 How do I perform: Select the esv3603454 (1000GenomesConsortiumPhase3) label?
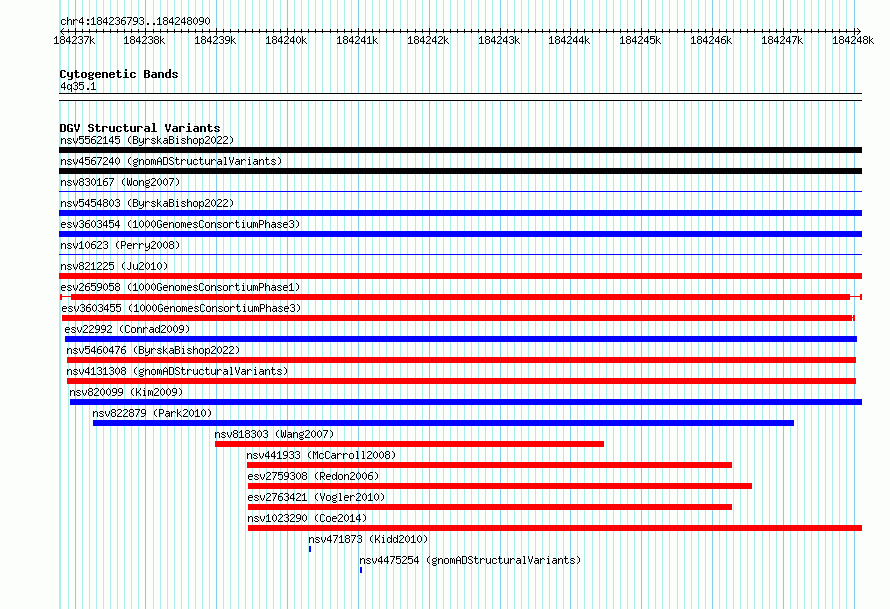(180, 224)
